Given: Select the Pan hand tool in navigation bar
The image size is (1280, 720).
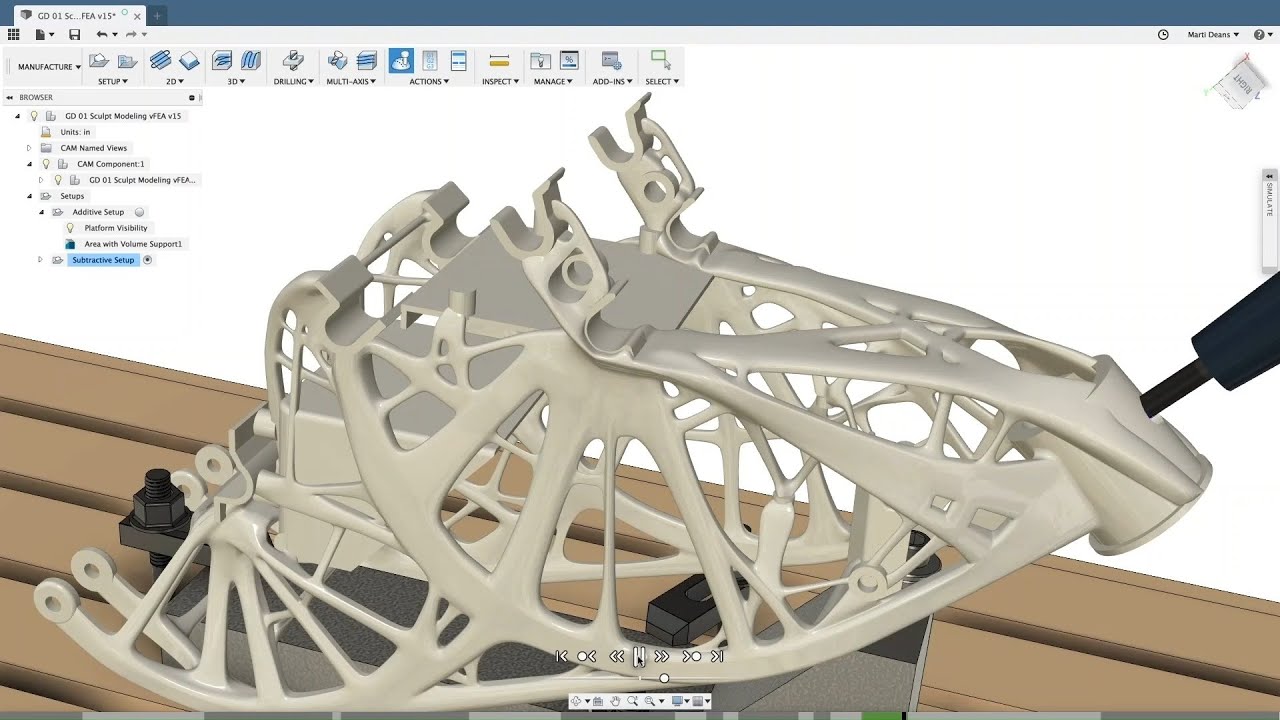Looking at the screenshot, I should [616, 701].
